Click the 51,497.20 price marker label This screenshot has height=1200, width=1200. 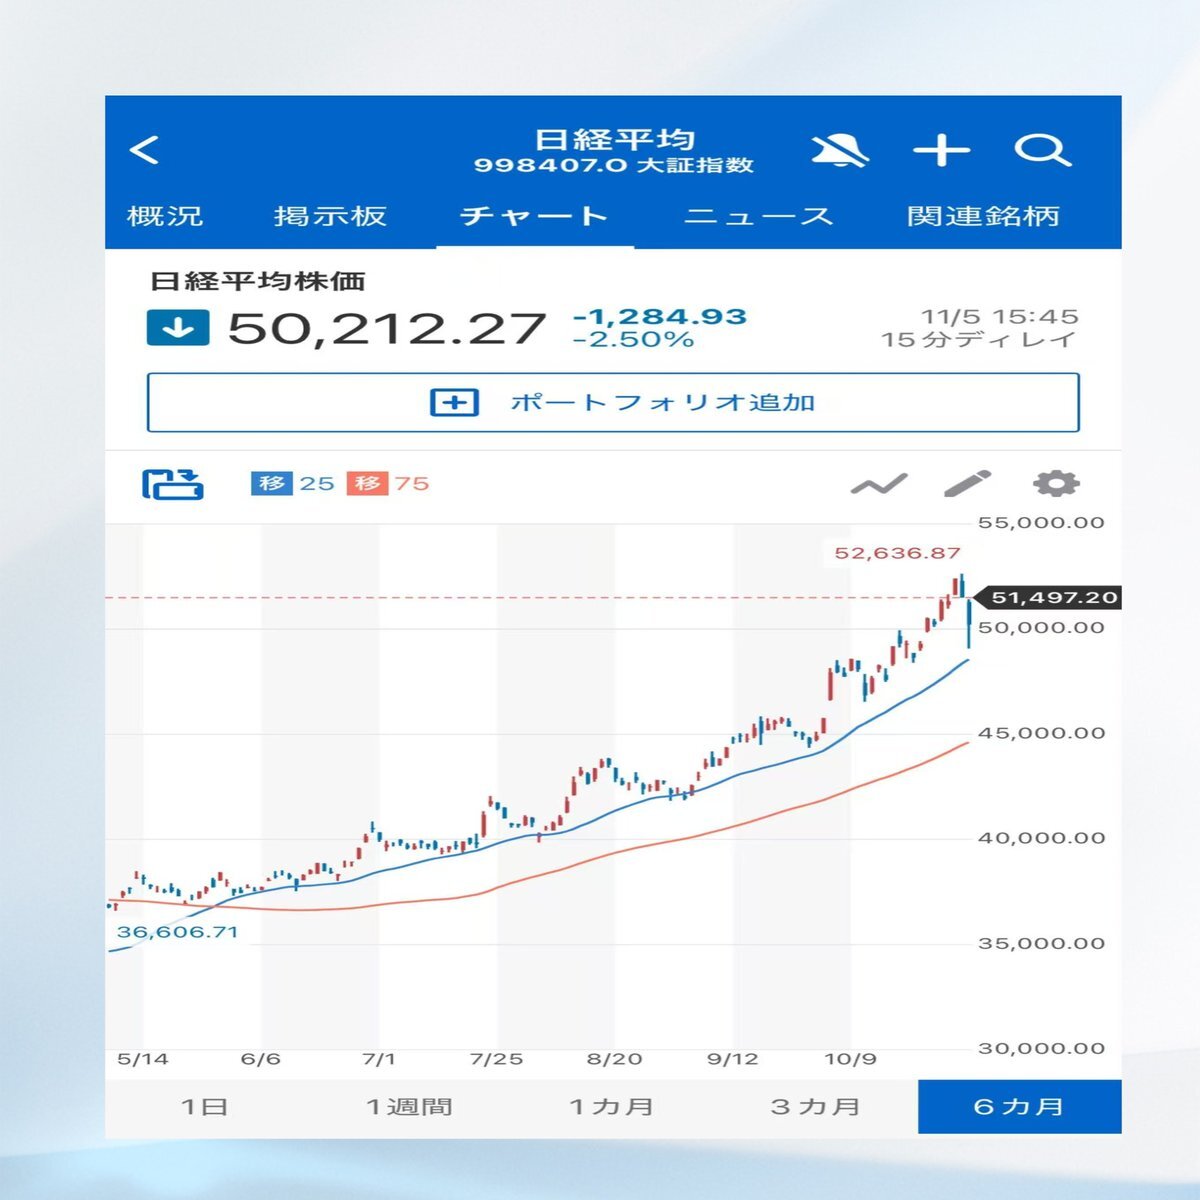(x=1052, y=598)
